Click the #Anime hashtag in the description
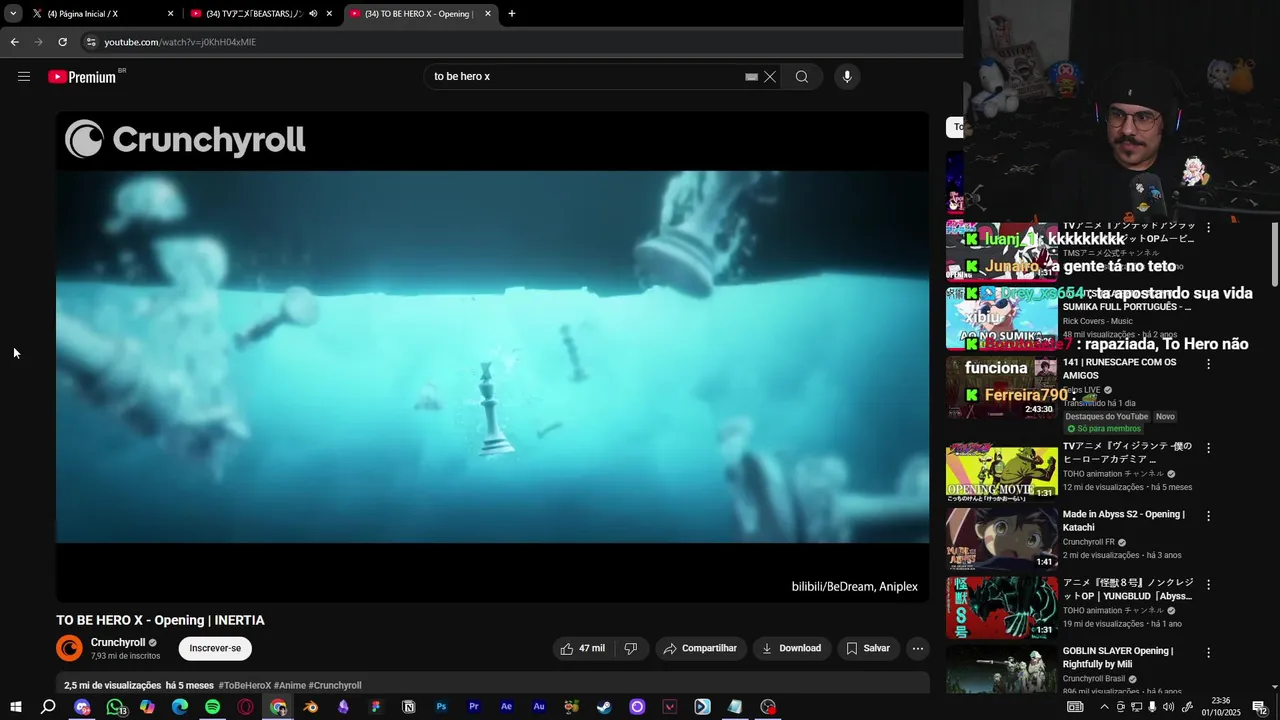 tap(290, 686)
